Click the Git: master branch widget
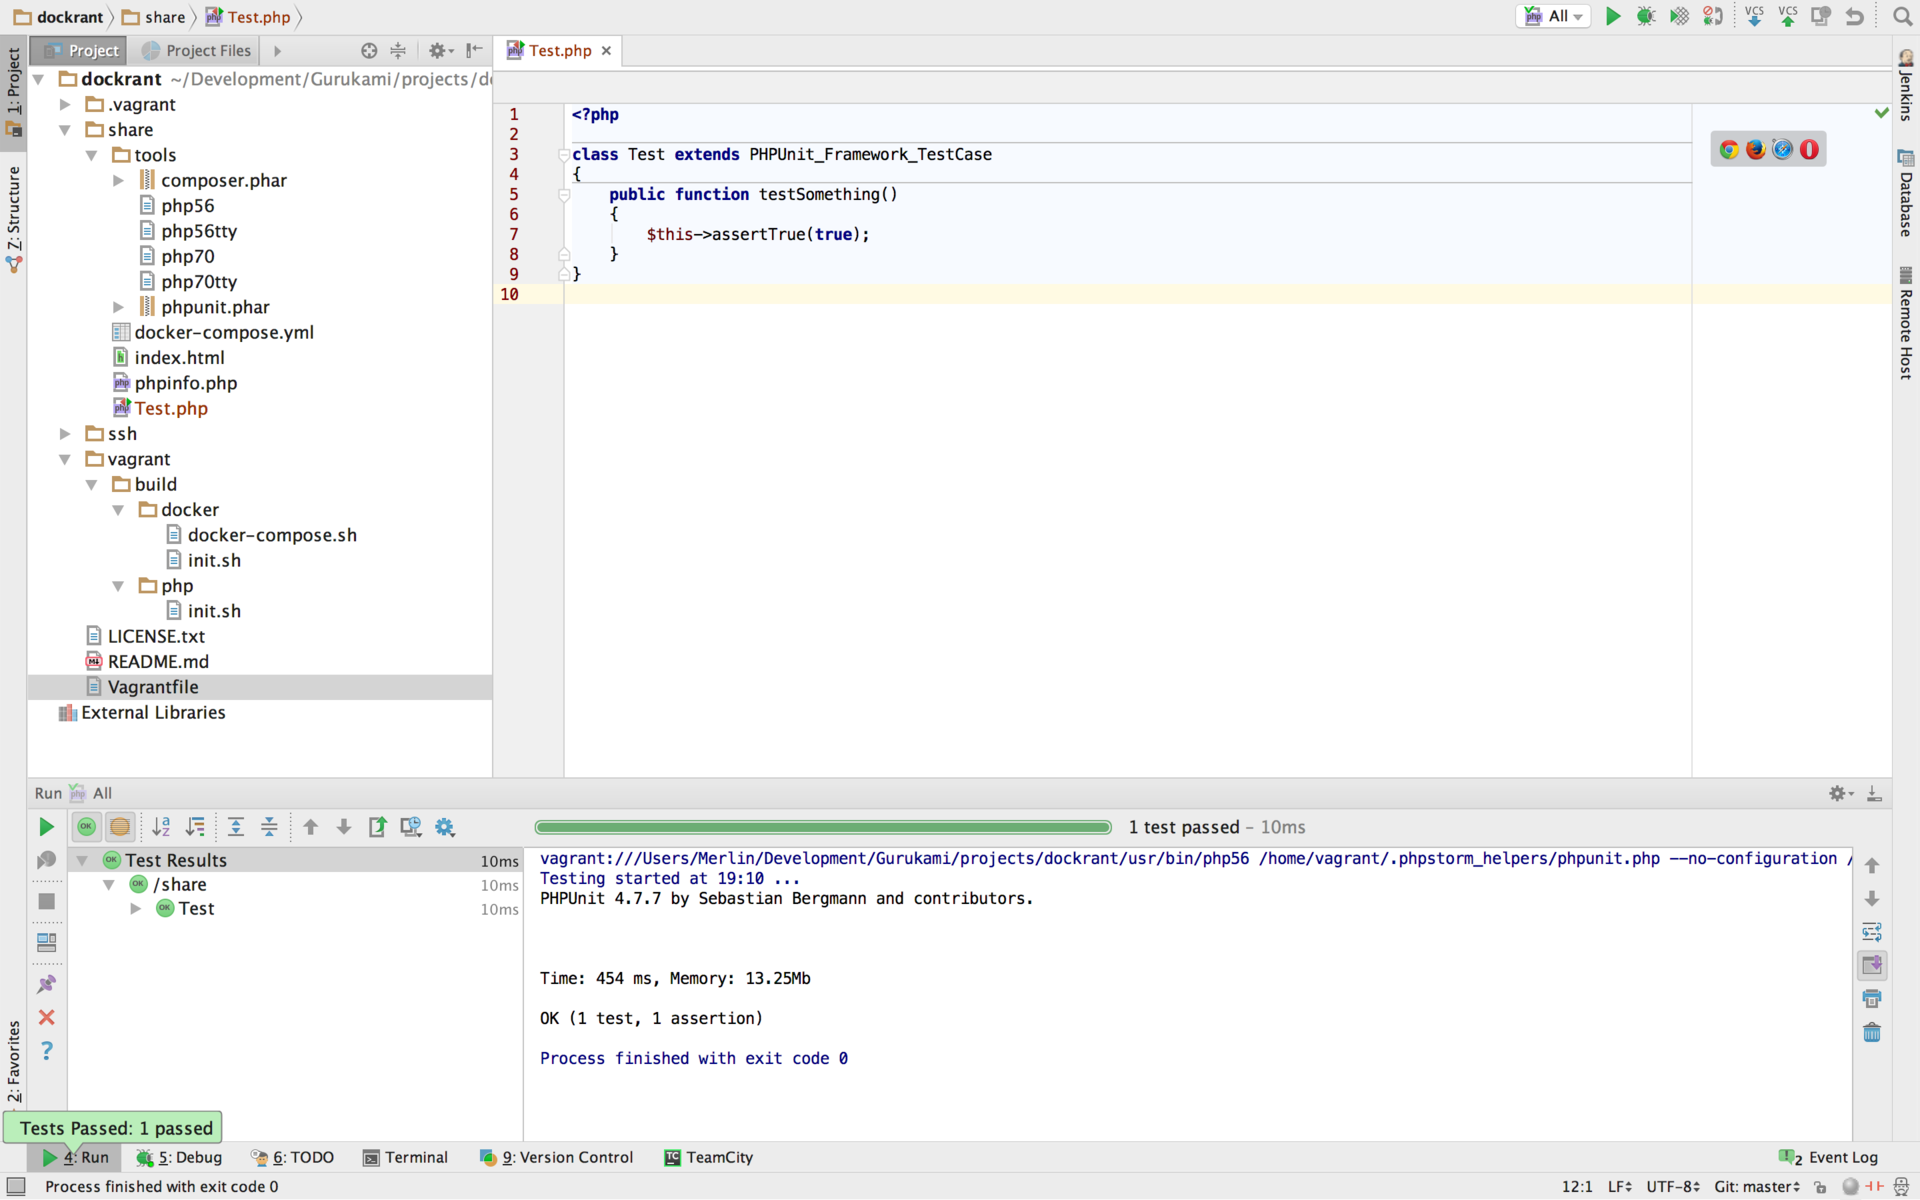Viewport: 1920px width, 1200px height. (1756, 1186)
